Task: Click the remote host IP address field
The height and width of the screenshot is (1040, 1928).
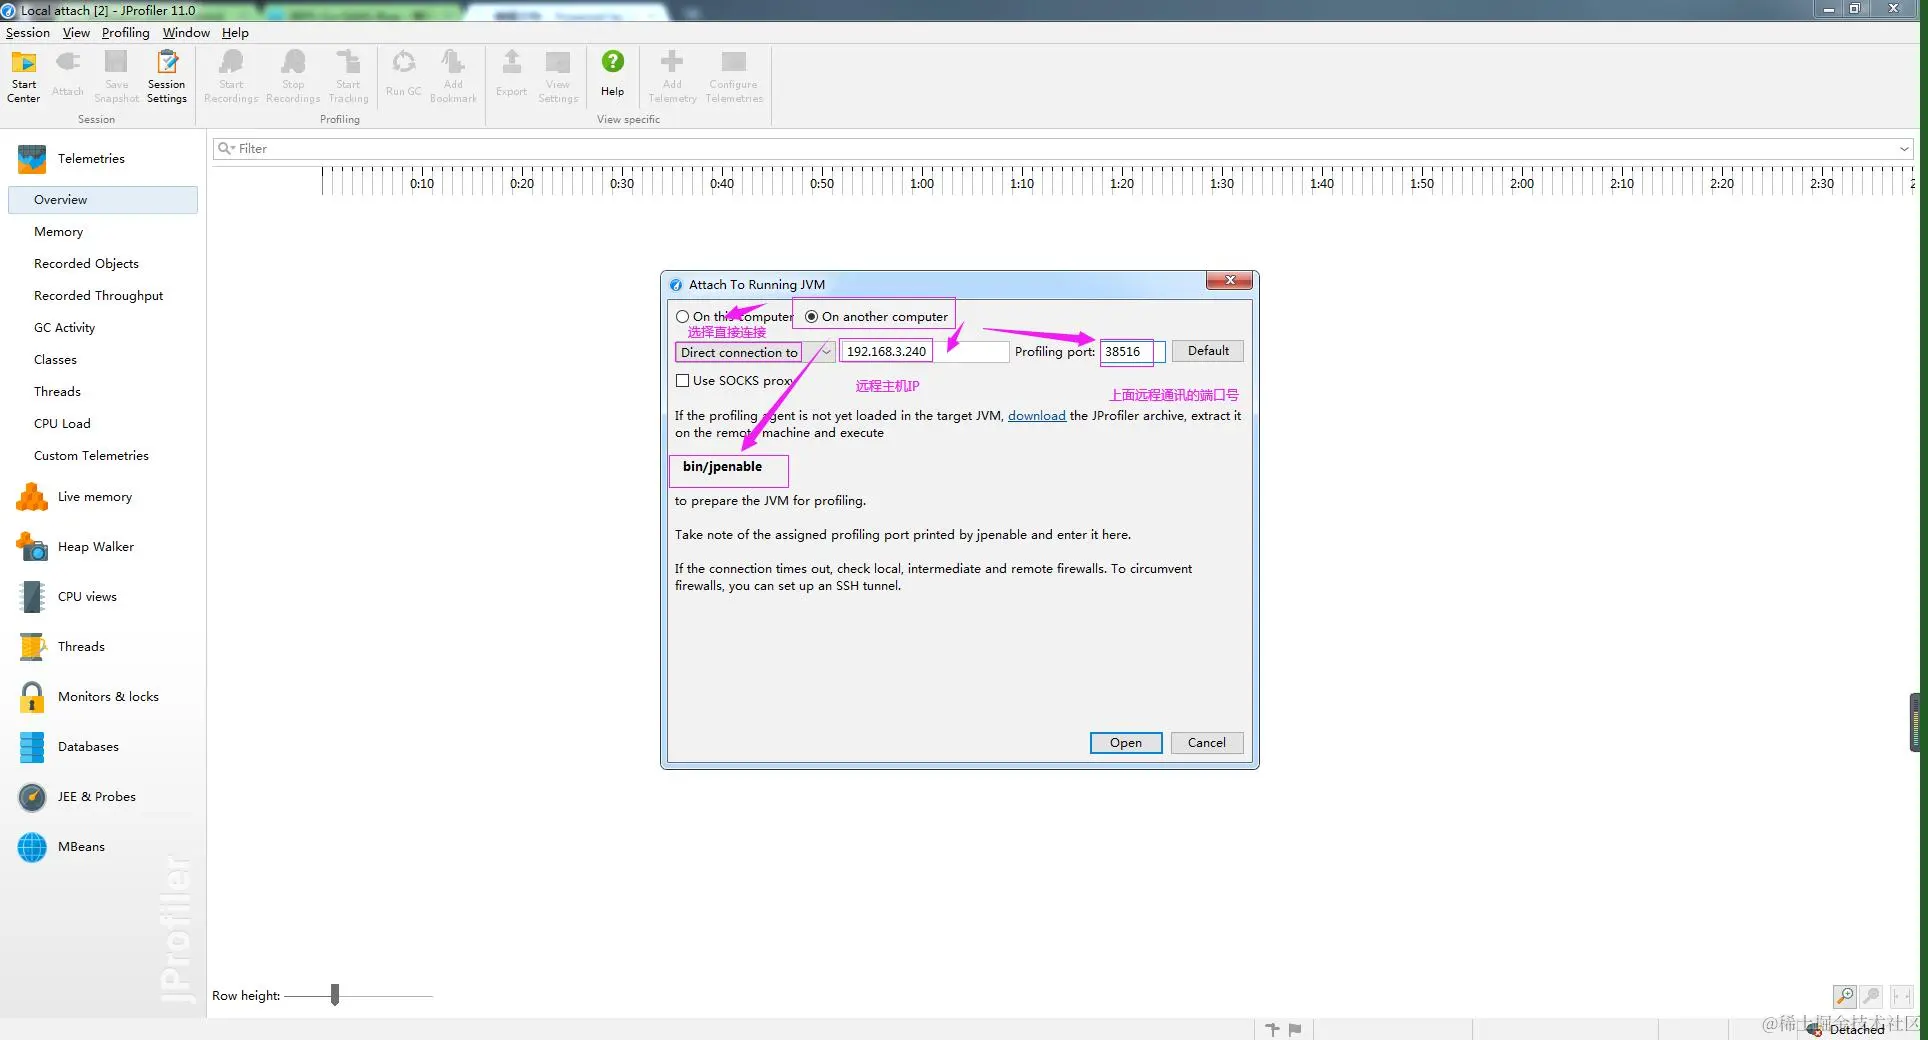Action: click(x=924, y=352)
